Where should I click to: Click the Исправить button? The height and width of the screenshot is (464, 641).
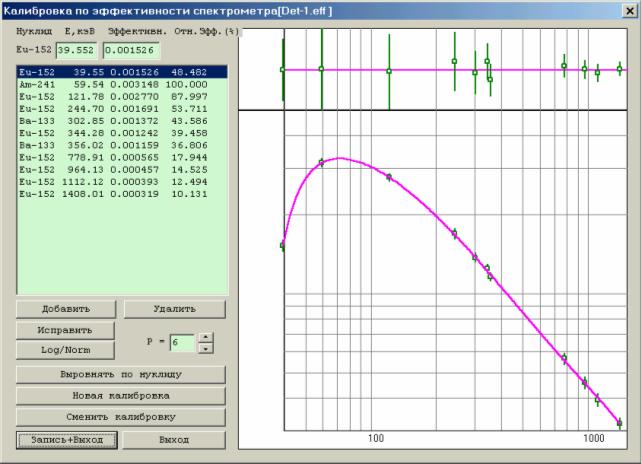(x=65, y=330)
